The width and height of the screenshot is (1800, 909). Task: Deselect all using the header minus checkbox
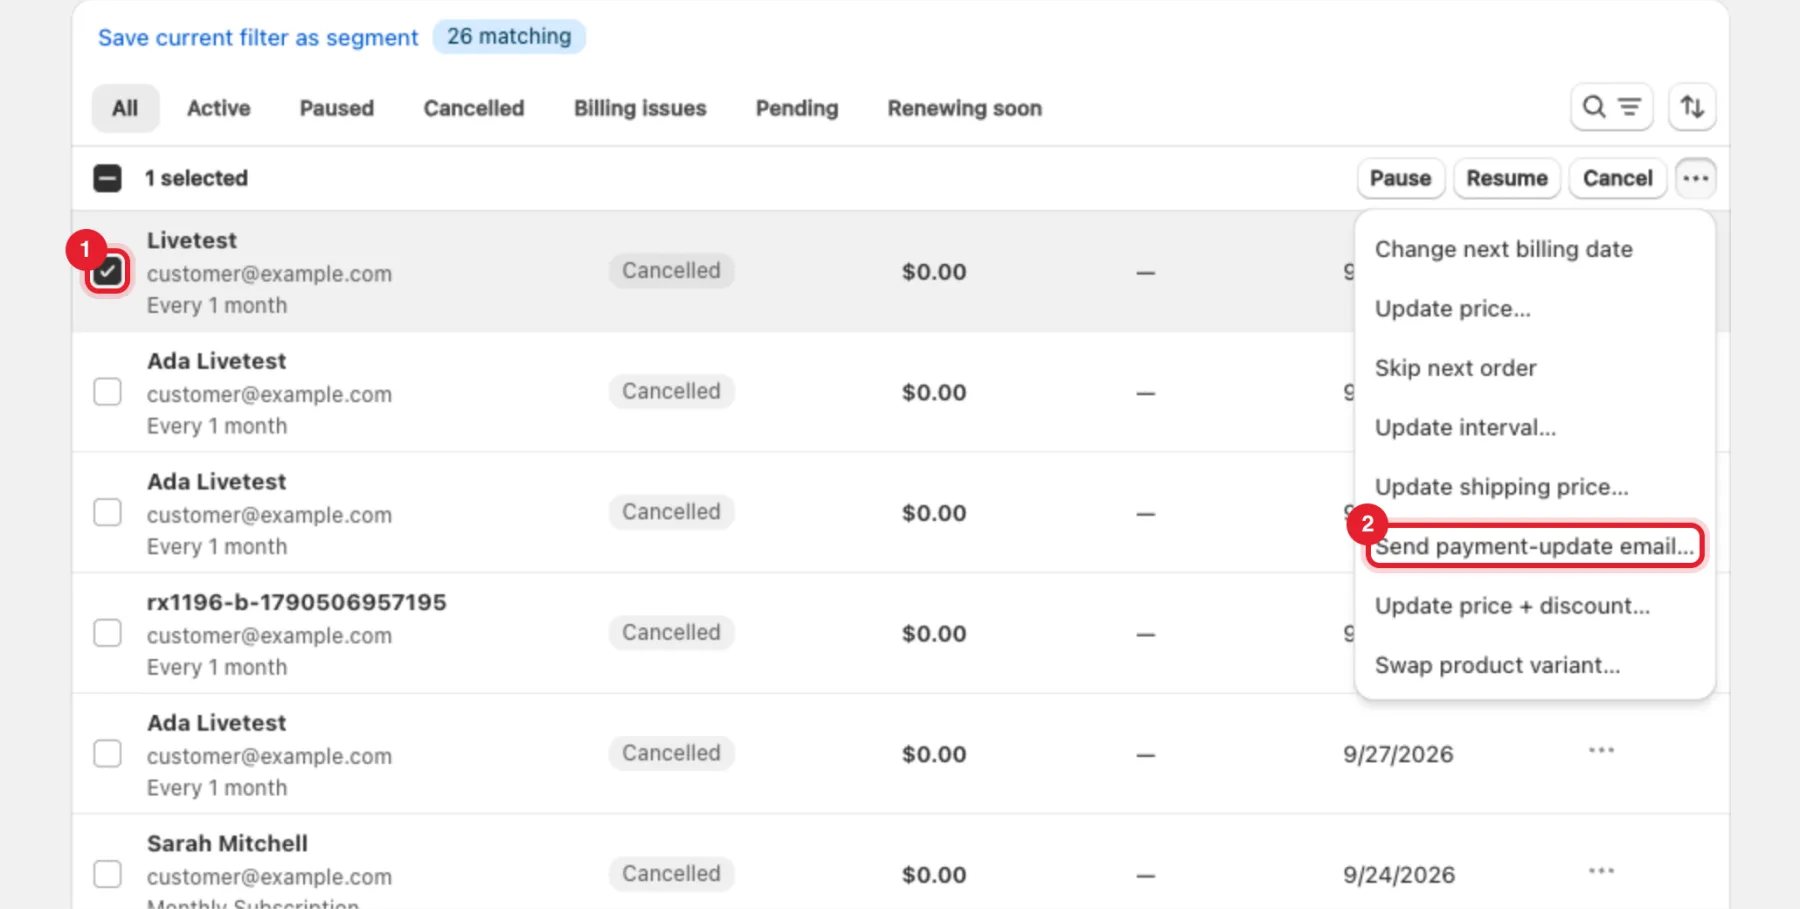(107, 178)
